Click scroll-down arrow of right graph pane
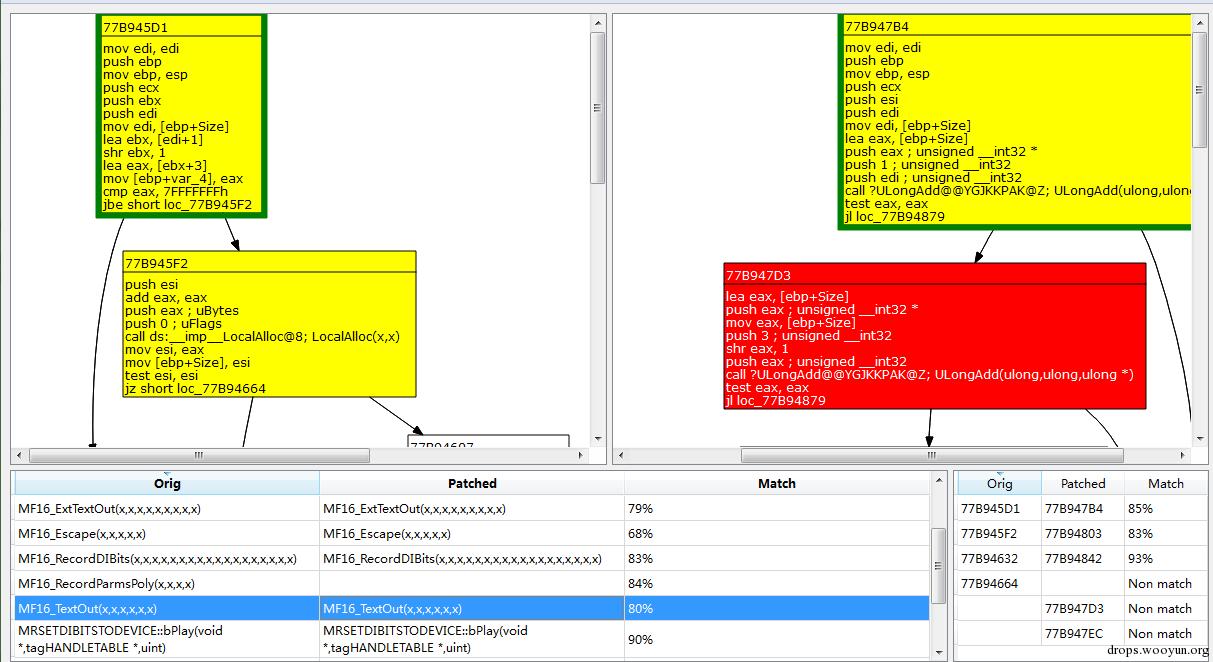1213x662 pixels. [x=1200, y=438]
